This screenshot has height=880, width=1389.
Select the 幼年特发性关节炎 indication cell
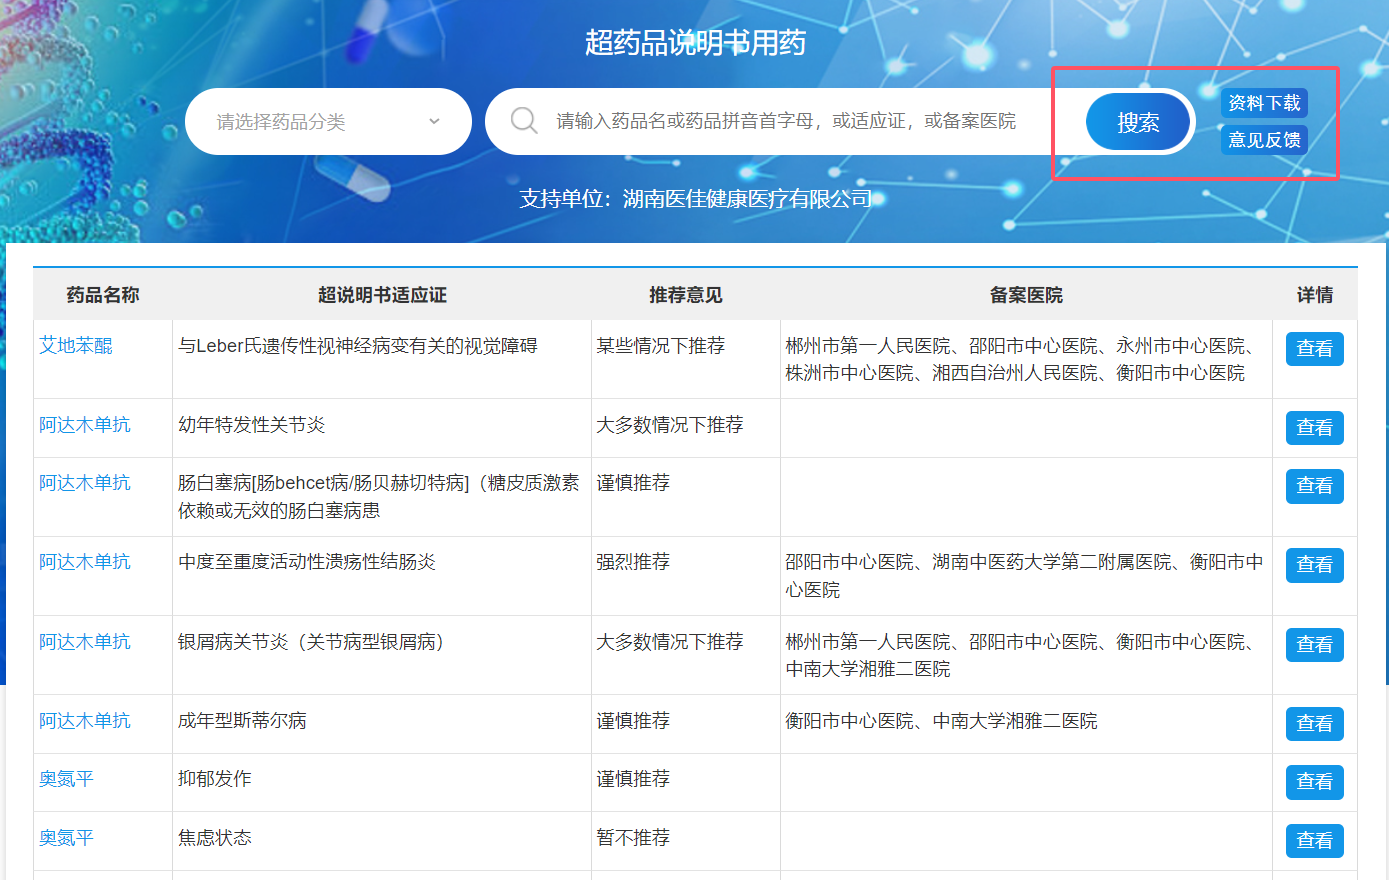coord(382,428)
